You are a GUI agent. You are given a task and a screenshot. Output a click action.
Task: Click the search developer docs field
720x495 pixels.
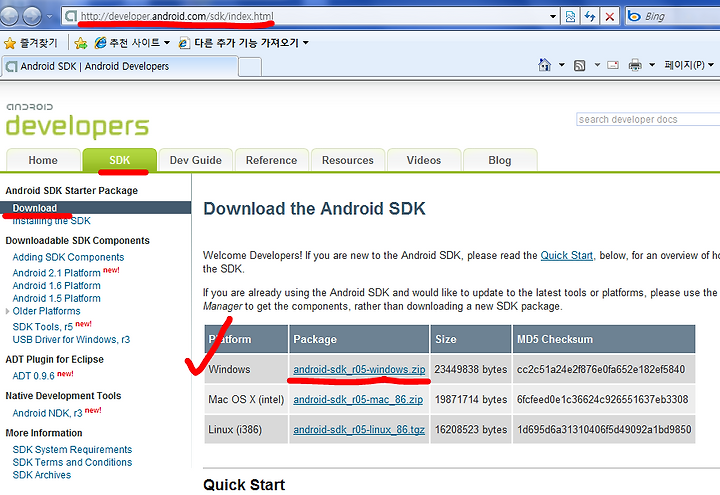click(648, 119)
